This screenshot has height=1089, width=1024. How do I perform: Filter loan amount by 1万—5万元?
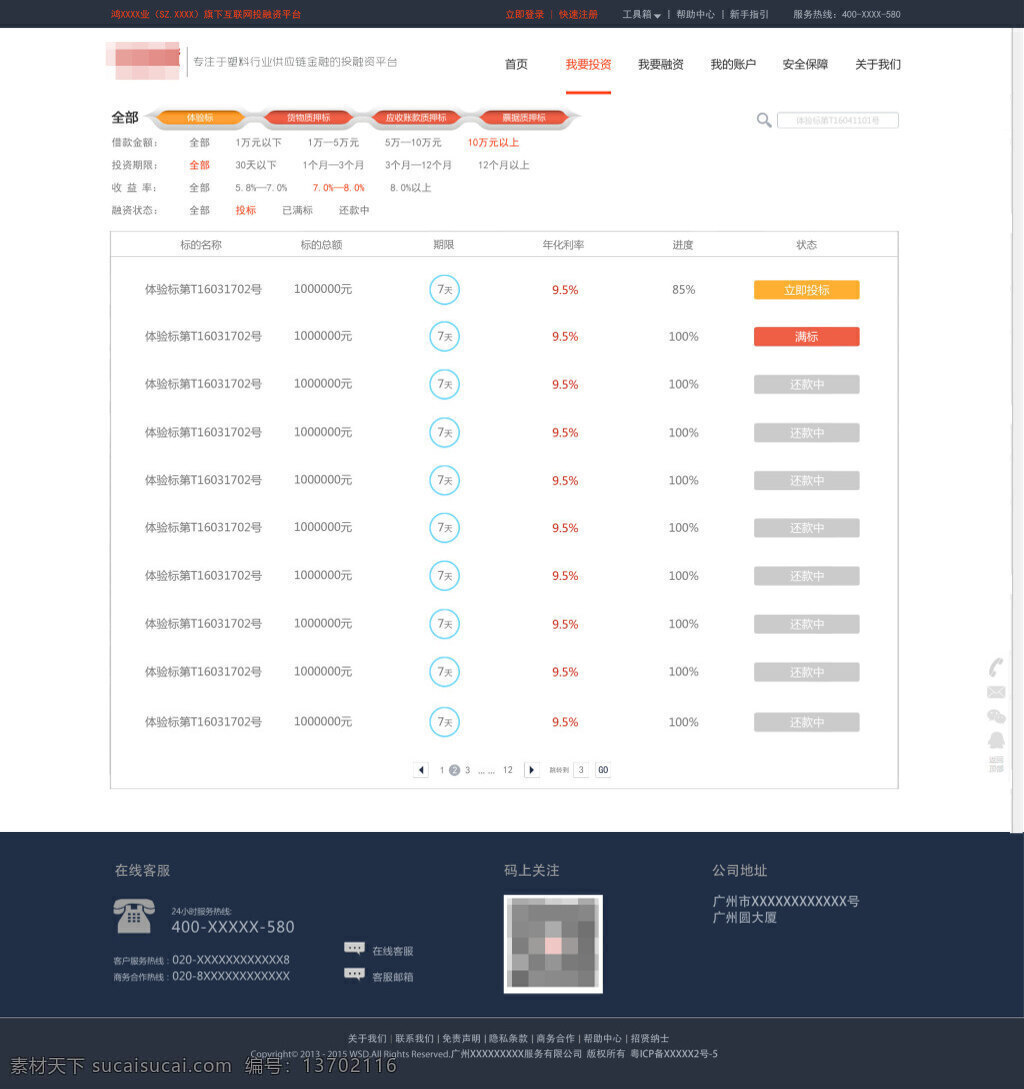point(333,142)
